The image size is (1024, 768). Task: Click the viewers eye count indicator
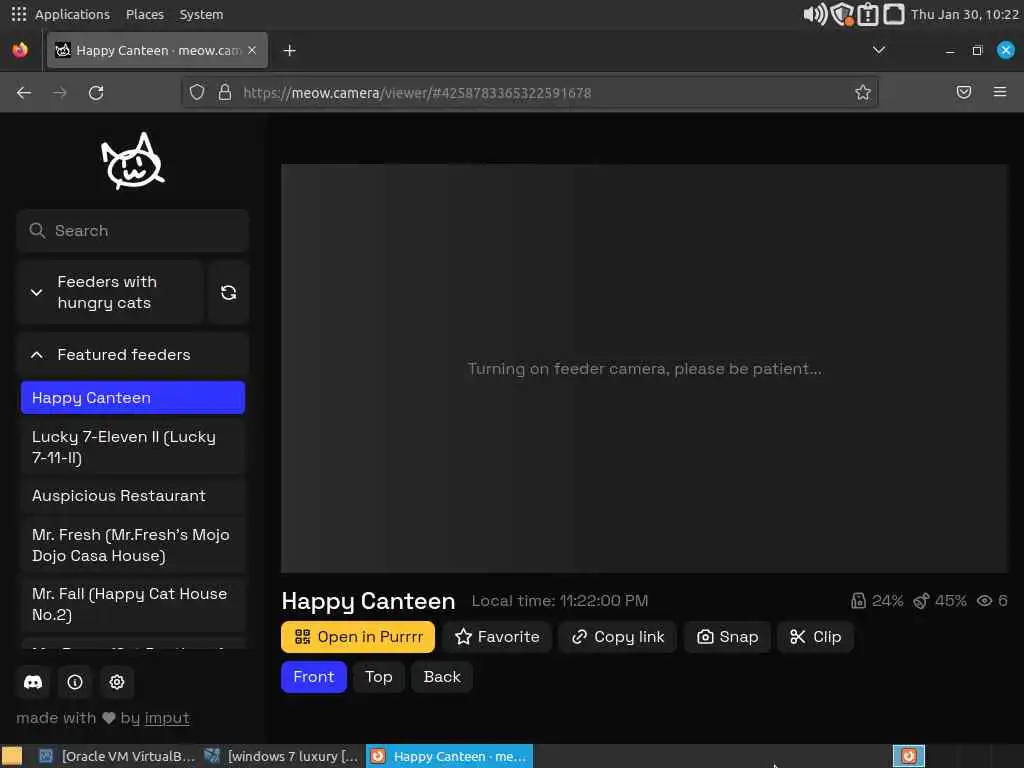pyautogui.click(x=992, y=601)
